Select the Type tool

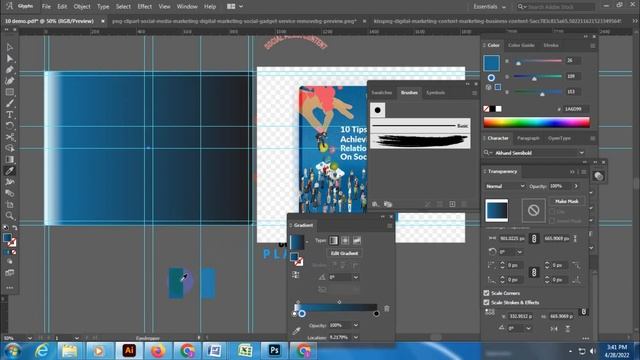click(x=9, y=115)
